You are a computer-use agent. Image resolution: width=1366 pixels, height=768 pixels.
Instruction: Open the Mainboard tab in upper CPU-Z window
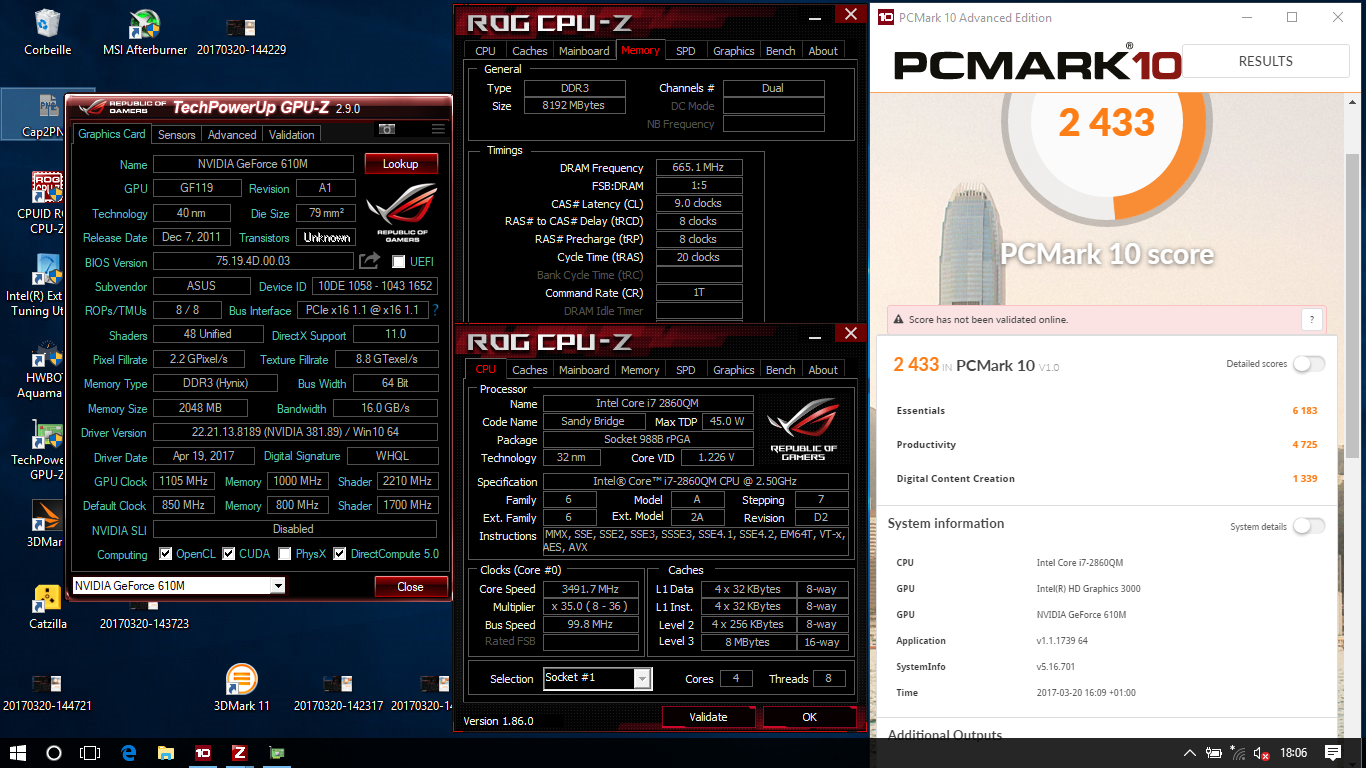pos(584,50)
